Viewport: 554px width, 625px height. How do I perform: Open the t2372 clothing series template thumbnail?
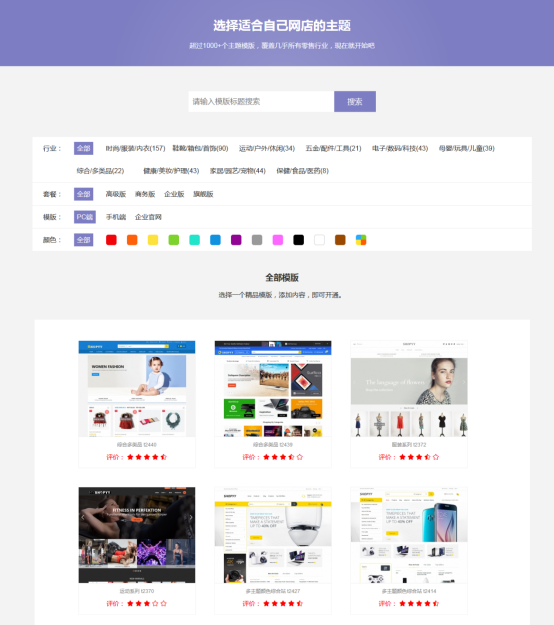pyautogui.click(x=409, y=389)
